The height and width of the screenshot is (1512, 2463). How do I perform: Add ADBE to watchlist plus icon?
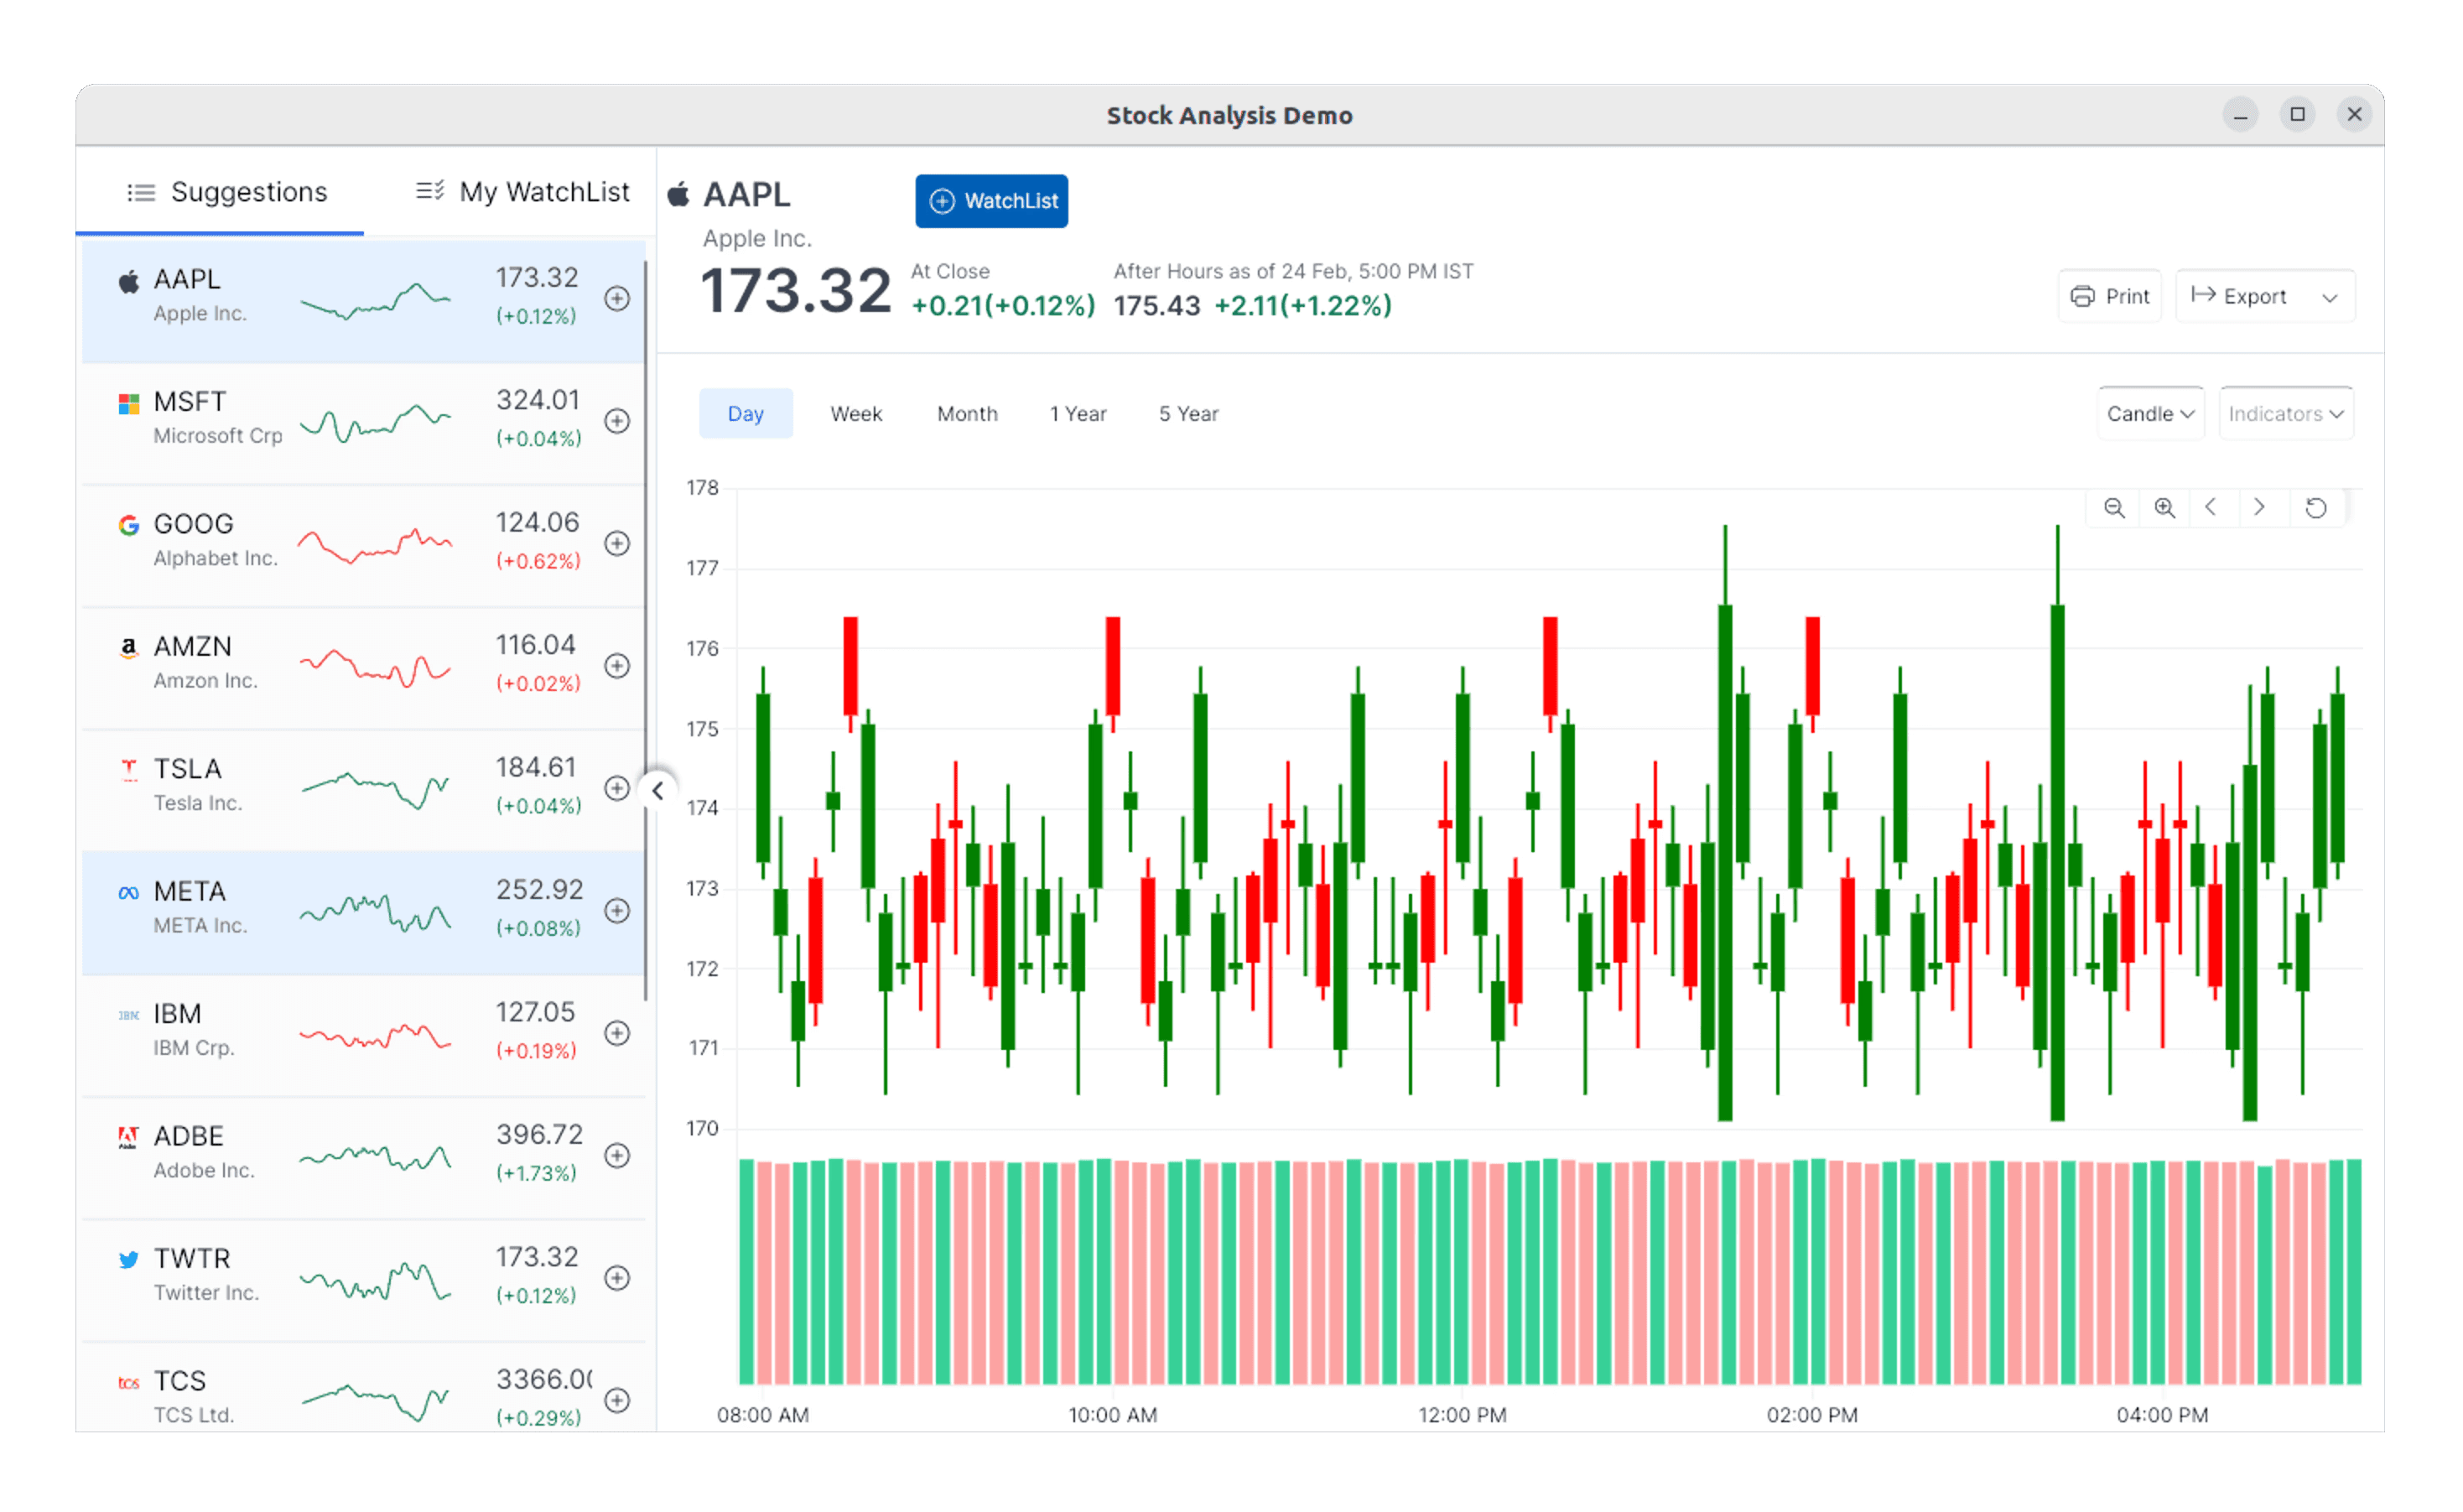pyautogui.click(x=617, y=1155)
